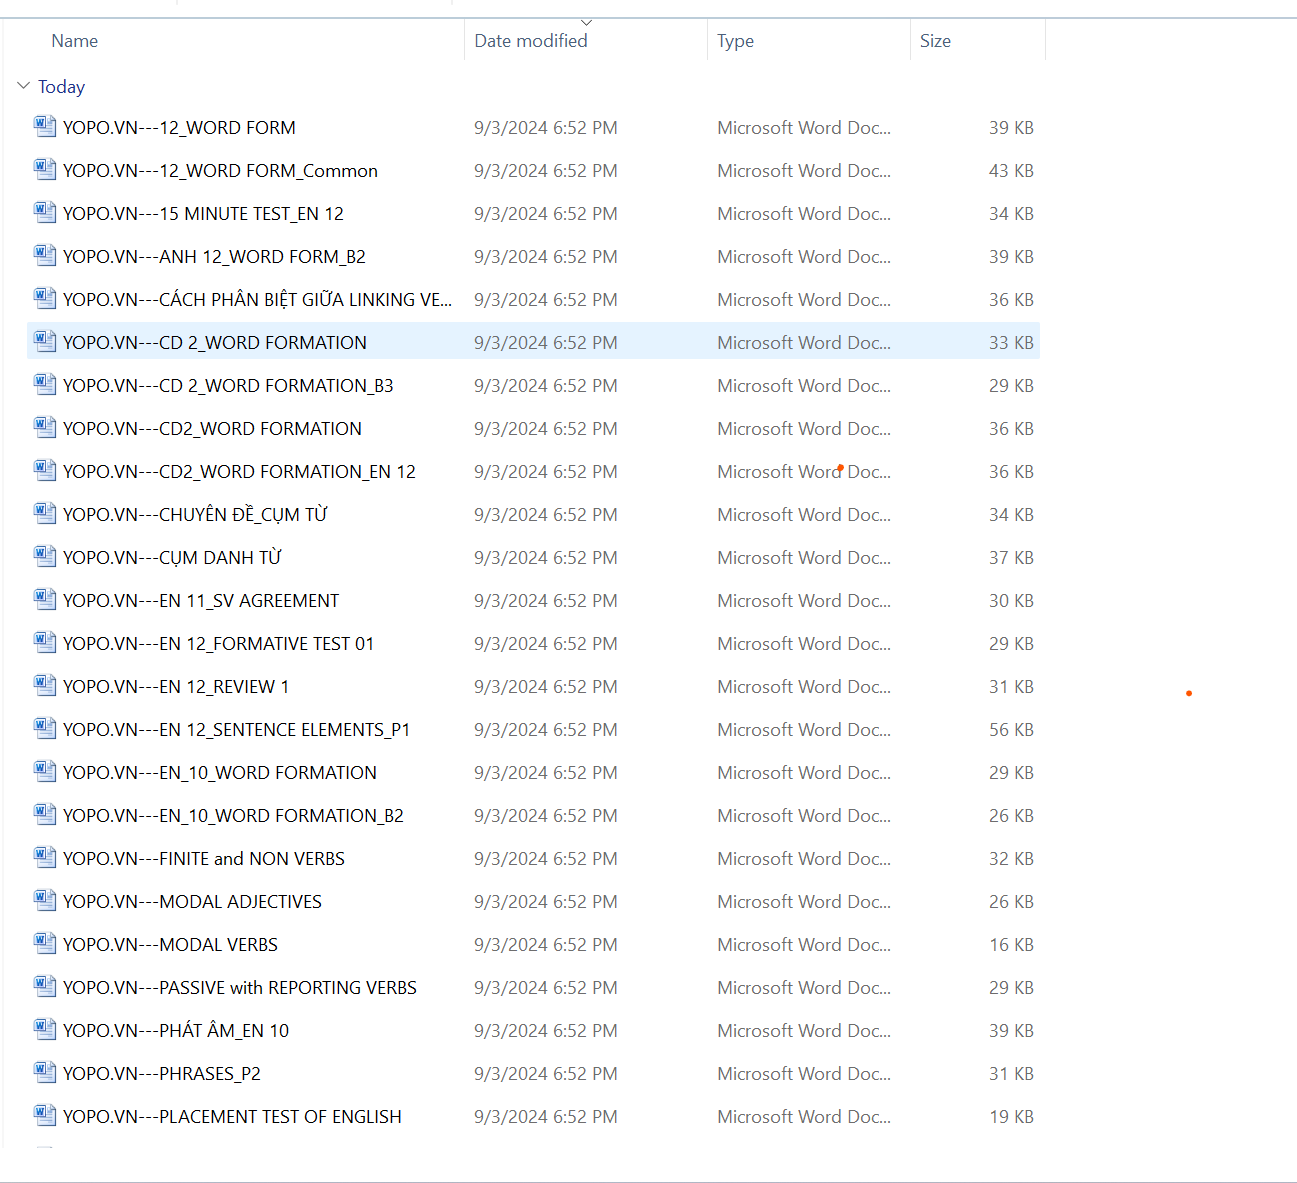This screenshot has height=1183, width=1297.
Task: Click Word icon of CD 2_WORD FORMATION highlighted row
Action: pyautogui.click(x=45, y=341)
